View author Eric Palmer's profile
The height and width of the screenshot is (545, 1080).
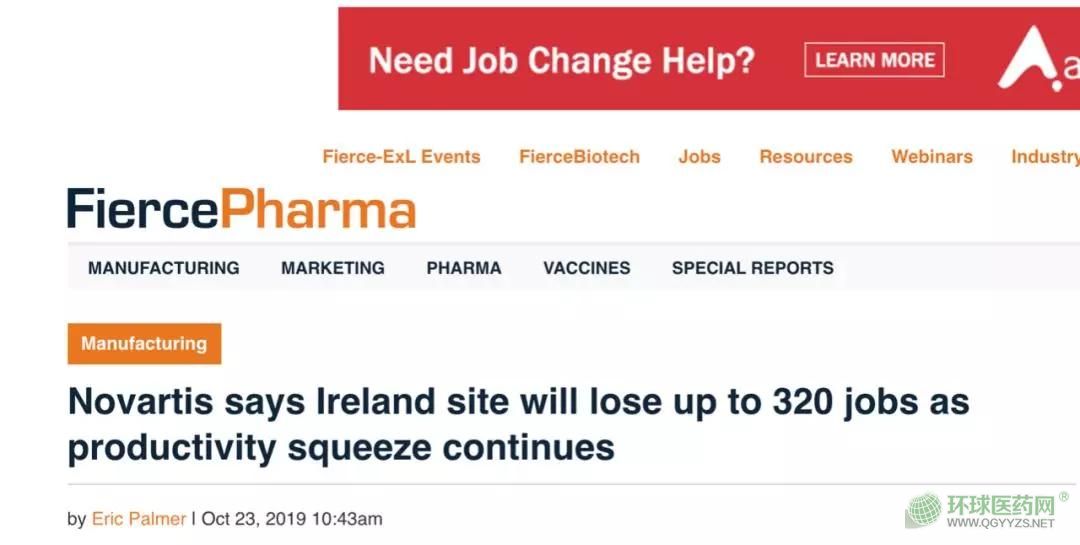(139, 519)
